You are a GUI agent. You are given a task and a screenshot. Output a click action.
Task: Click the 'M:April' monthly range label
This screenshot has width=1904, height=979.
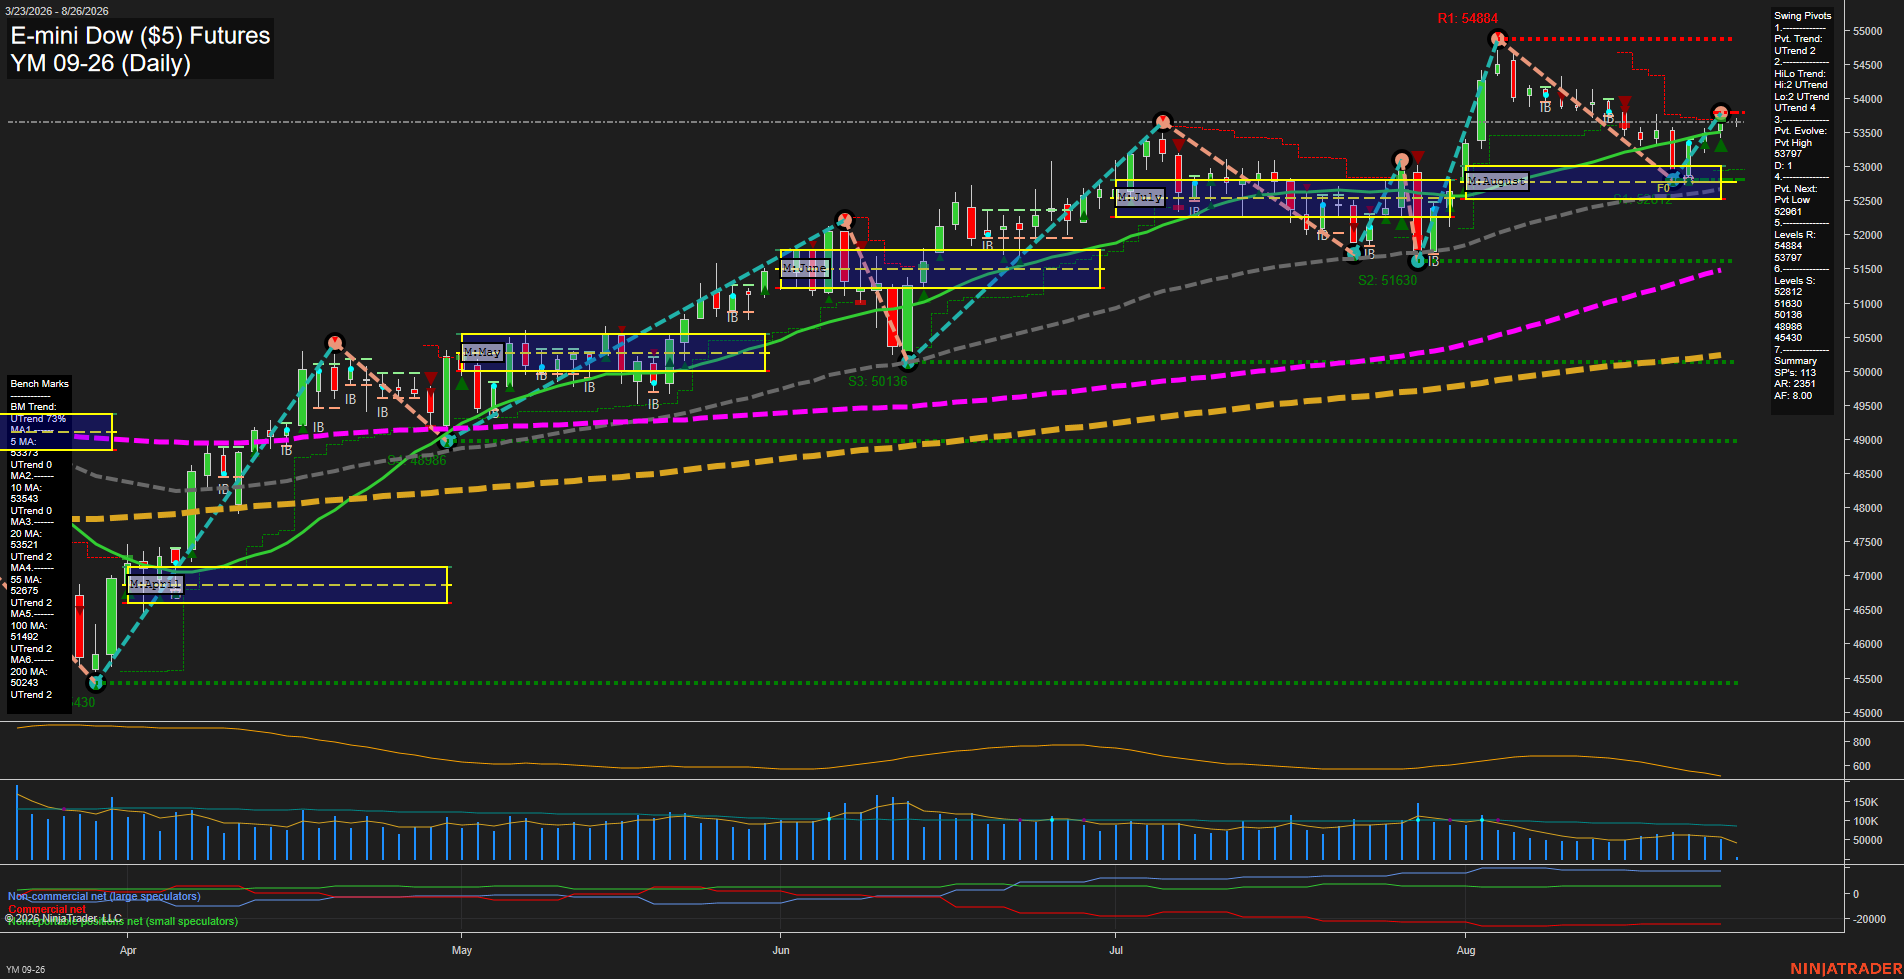(x=155, y=584)
